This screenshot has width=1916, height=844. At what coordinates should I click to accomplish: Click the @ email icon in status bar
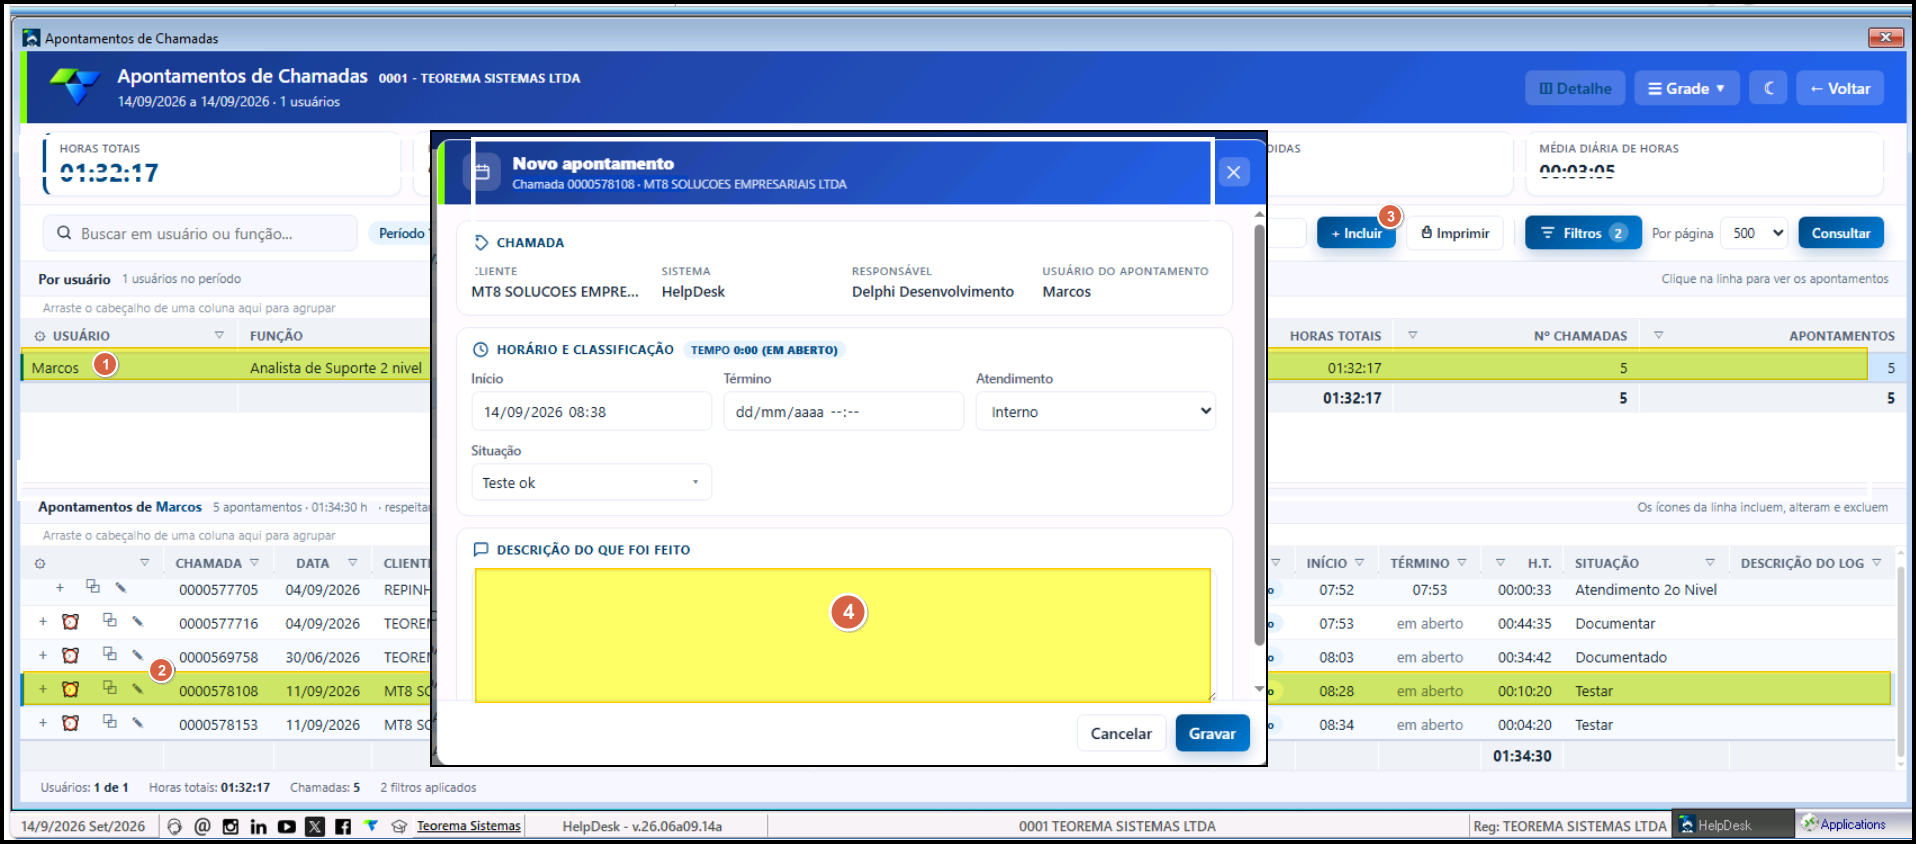[x=202, y=826]
